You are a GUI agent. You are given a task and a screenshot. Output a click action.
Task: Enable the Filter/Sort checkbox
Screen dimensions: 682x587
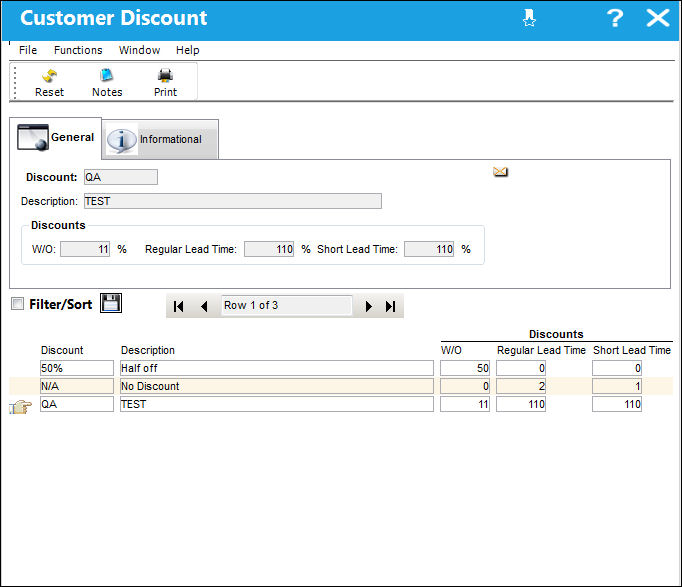coord(17,304)
